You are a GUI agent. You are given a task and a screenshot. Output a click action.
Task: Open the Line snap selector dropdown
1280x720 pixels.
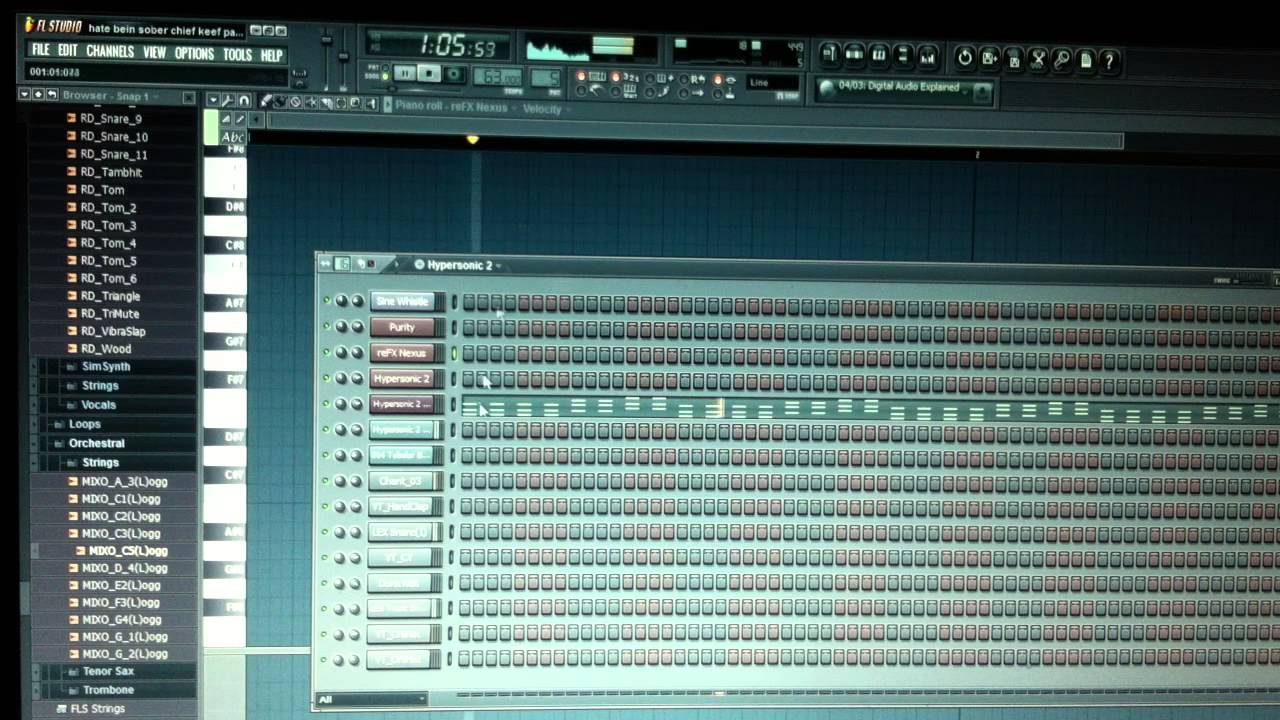point(772,84)
